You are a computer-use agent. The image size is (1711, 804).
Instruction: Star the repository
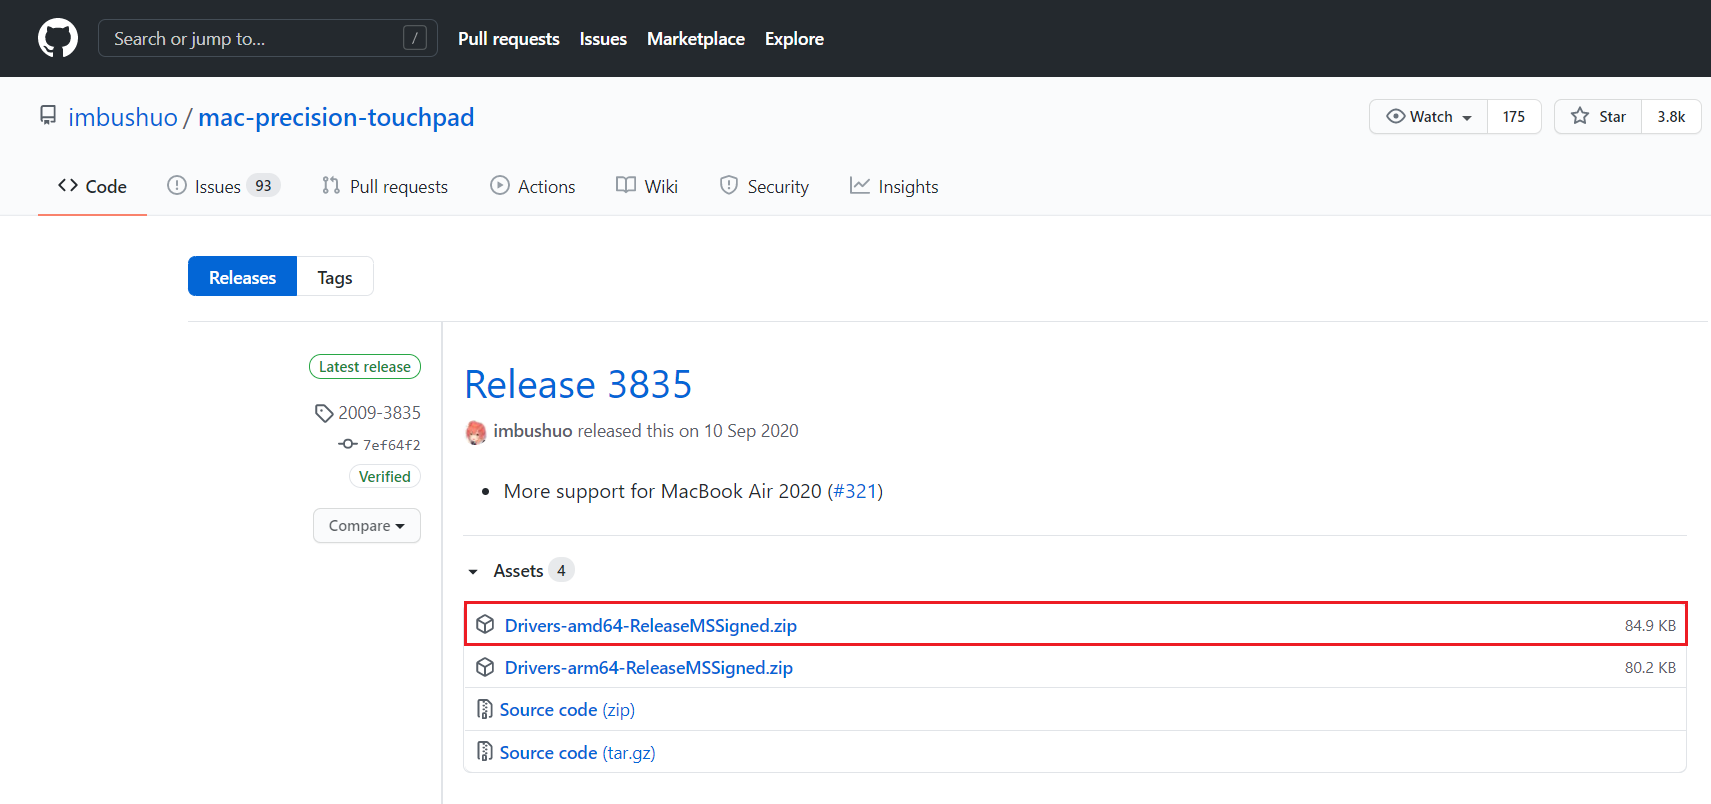(x=1598, y=116)
